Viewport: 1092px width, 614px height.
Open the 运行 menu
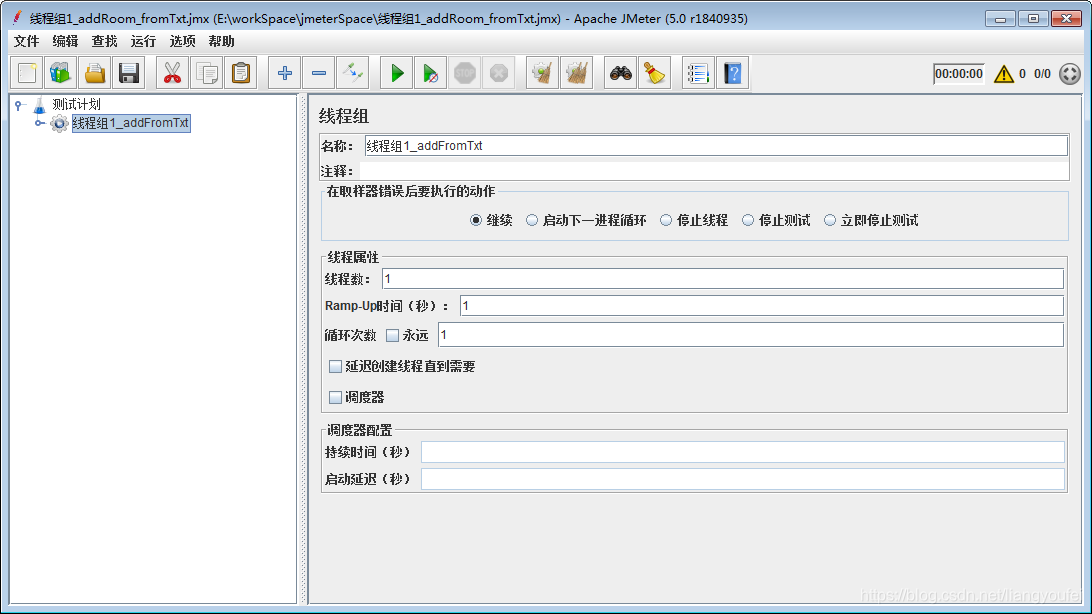pos(143,41)
